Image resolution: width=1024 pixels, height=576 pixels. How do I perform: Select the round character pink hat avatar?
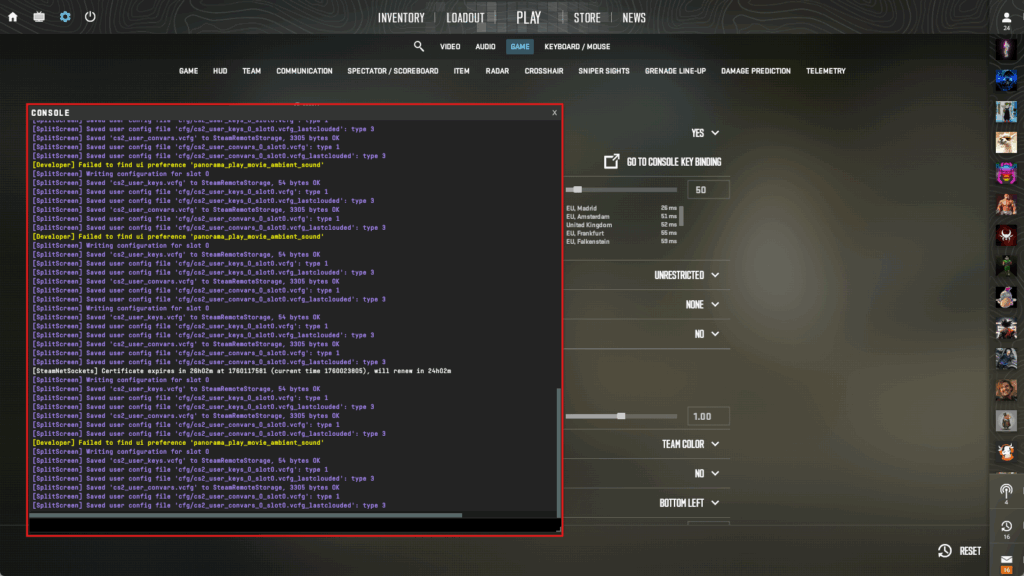pyautogui.click(x=1006, y=297)
